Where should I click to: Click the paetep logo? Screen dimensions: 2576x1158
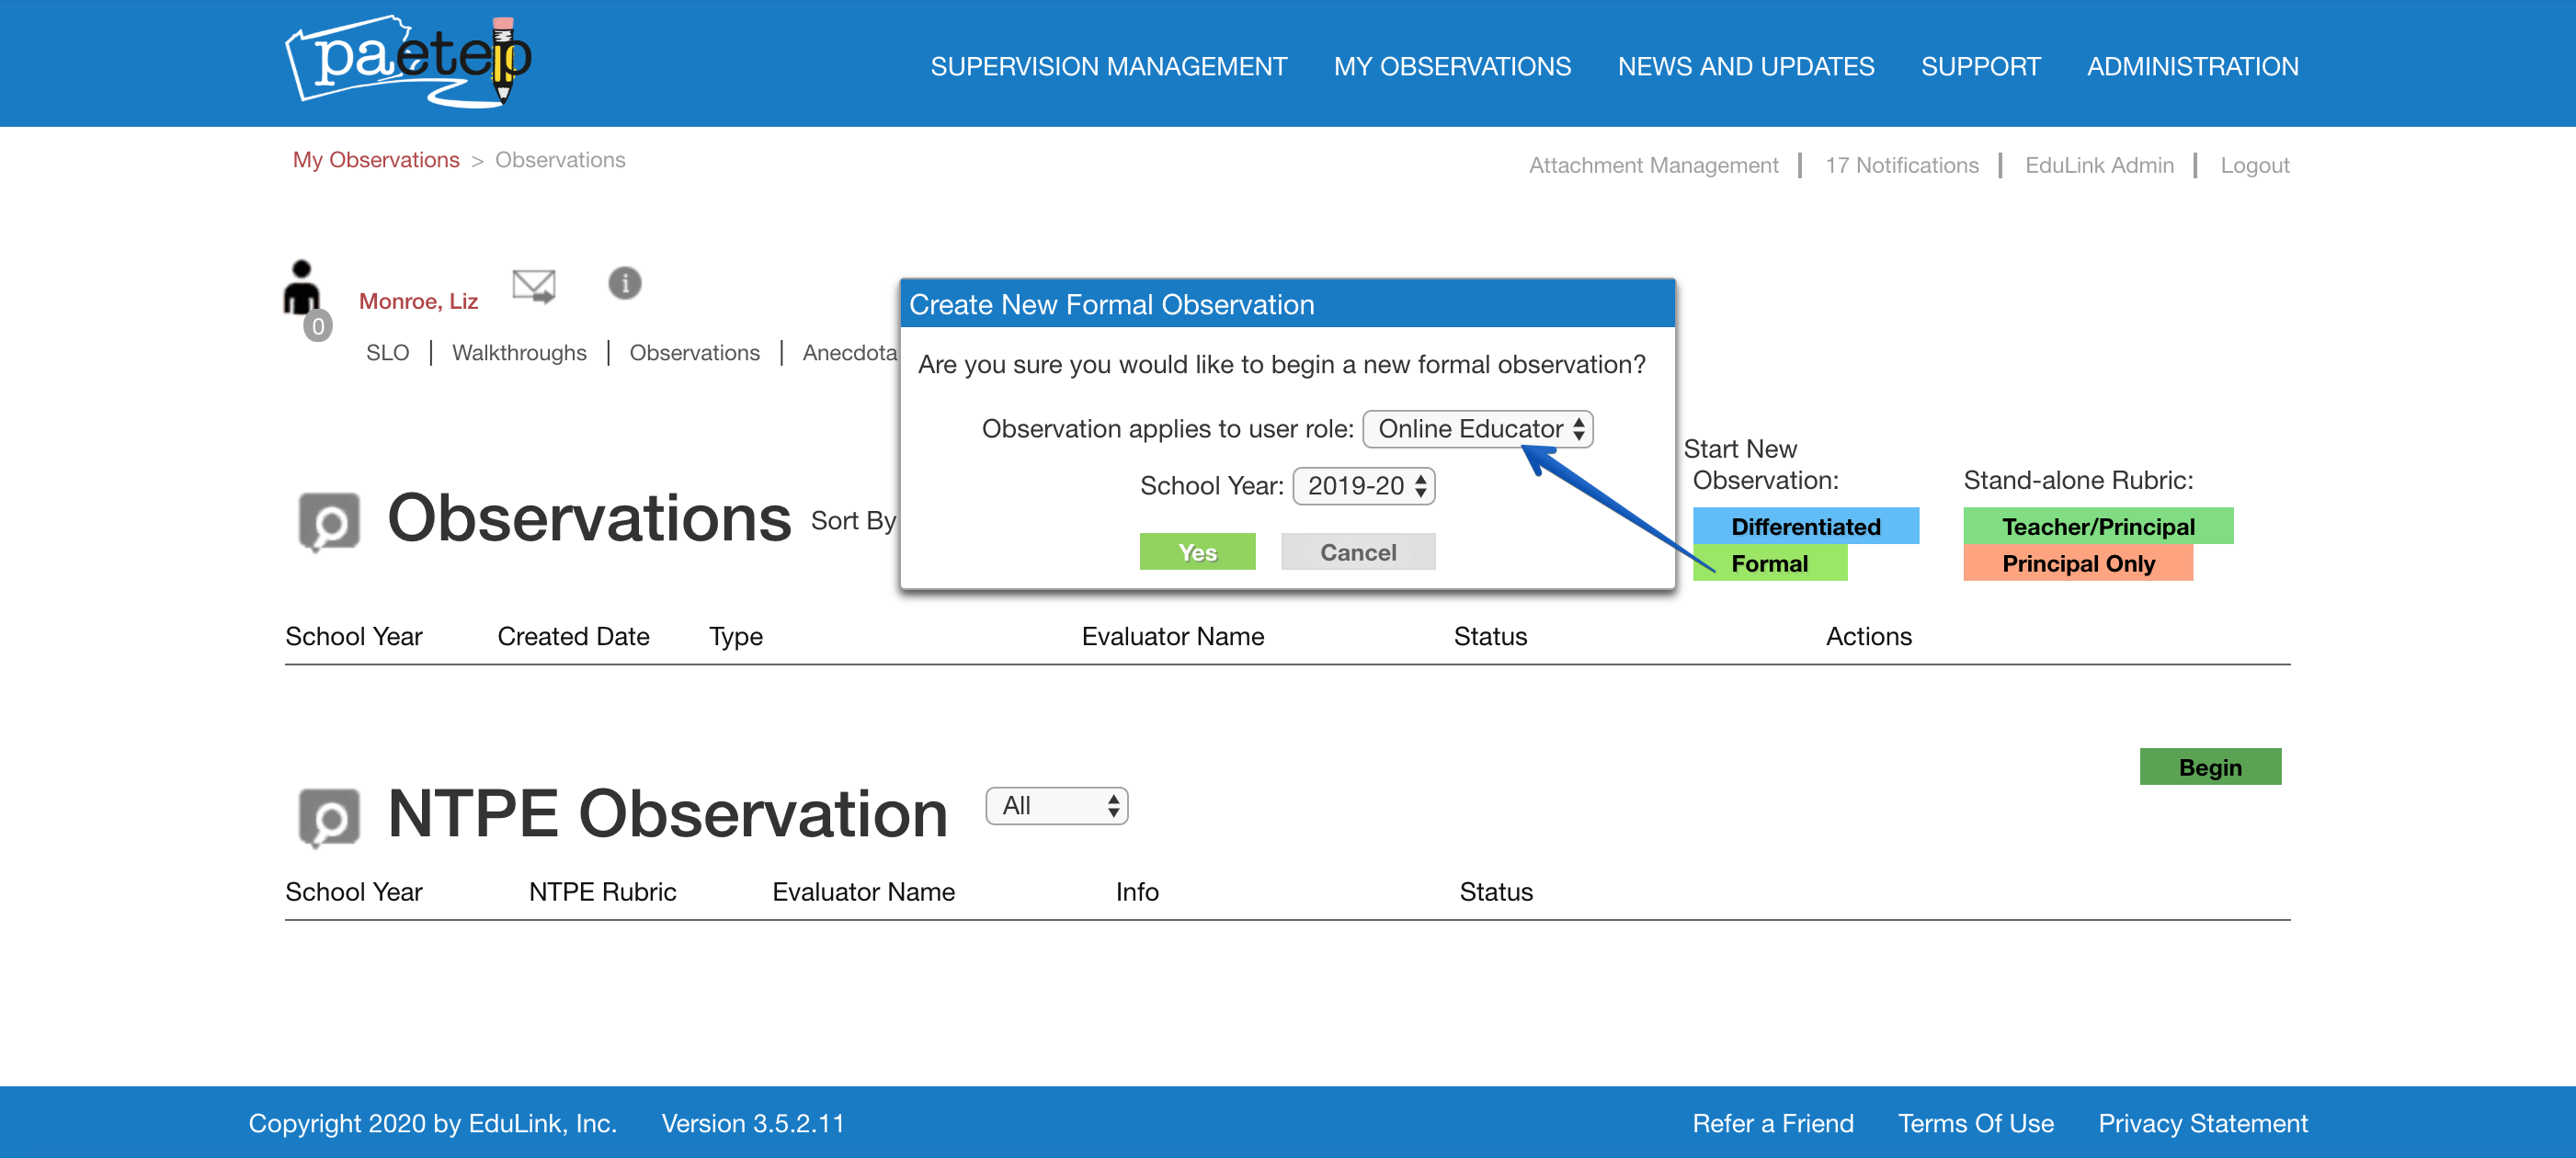point(408,60)
